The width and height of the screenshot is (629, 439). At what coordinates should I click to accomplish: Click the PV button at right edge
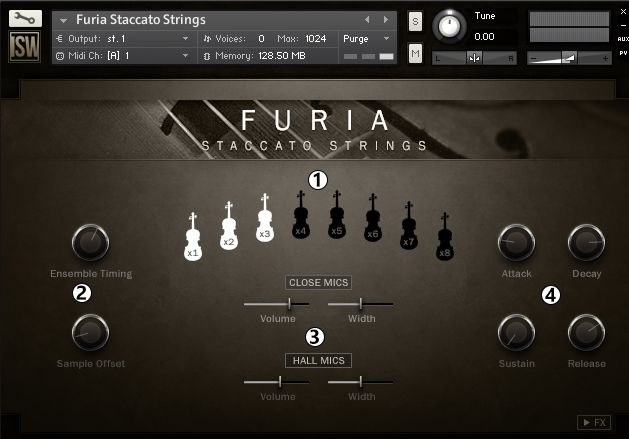click(623, 53)
